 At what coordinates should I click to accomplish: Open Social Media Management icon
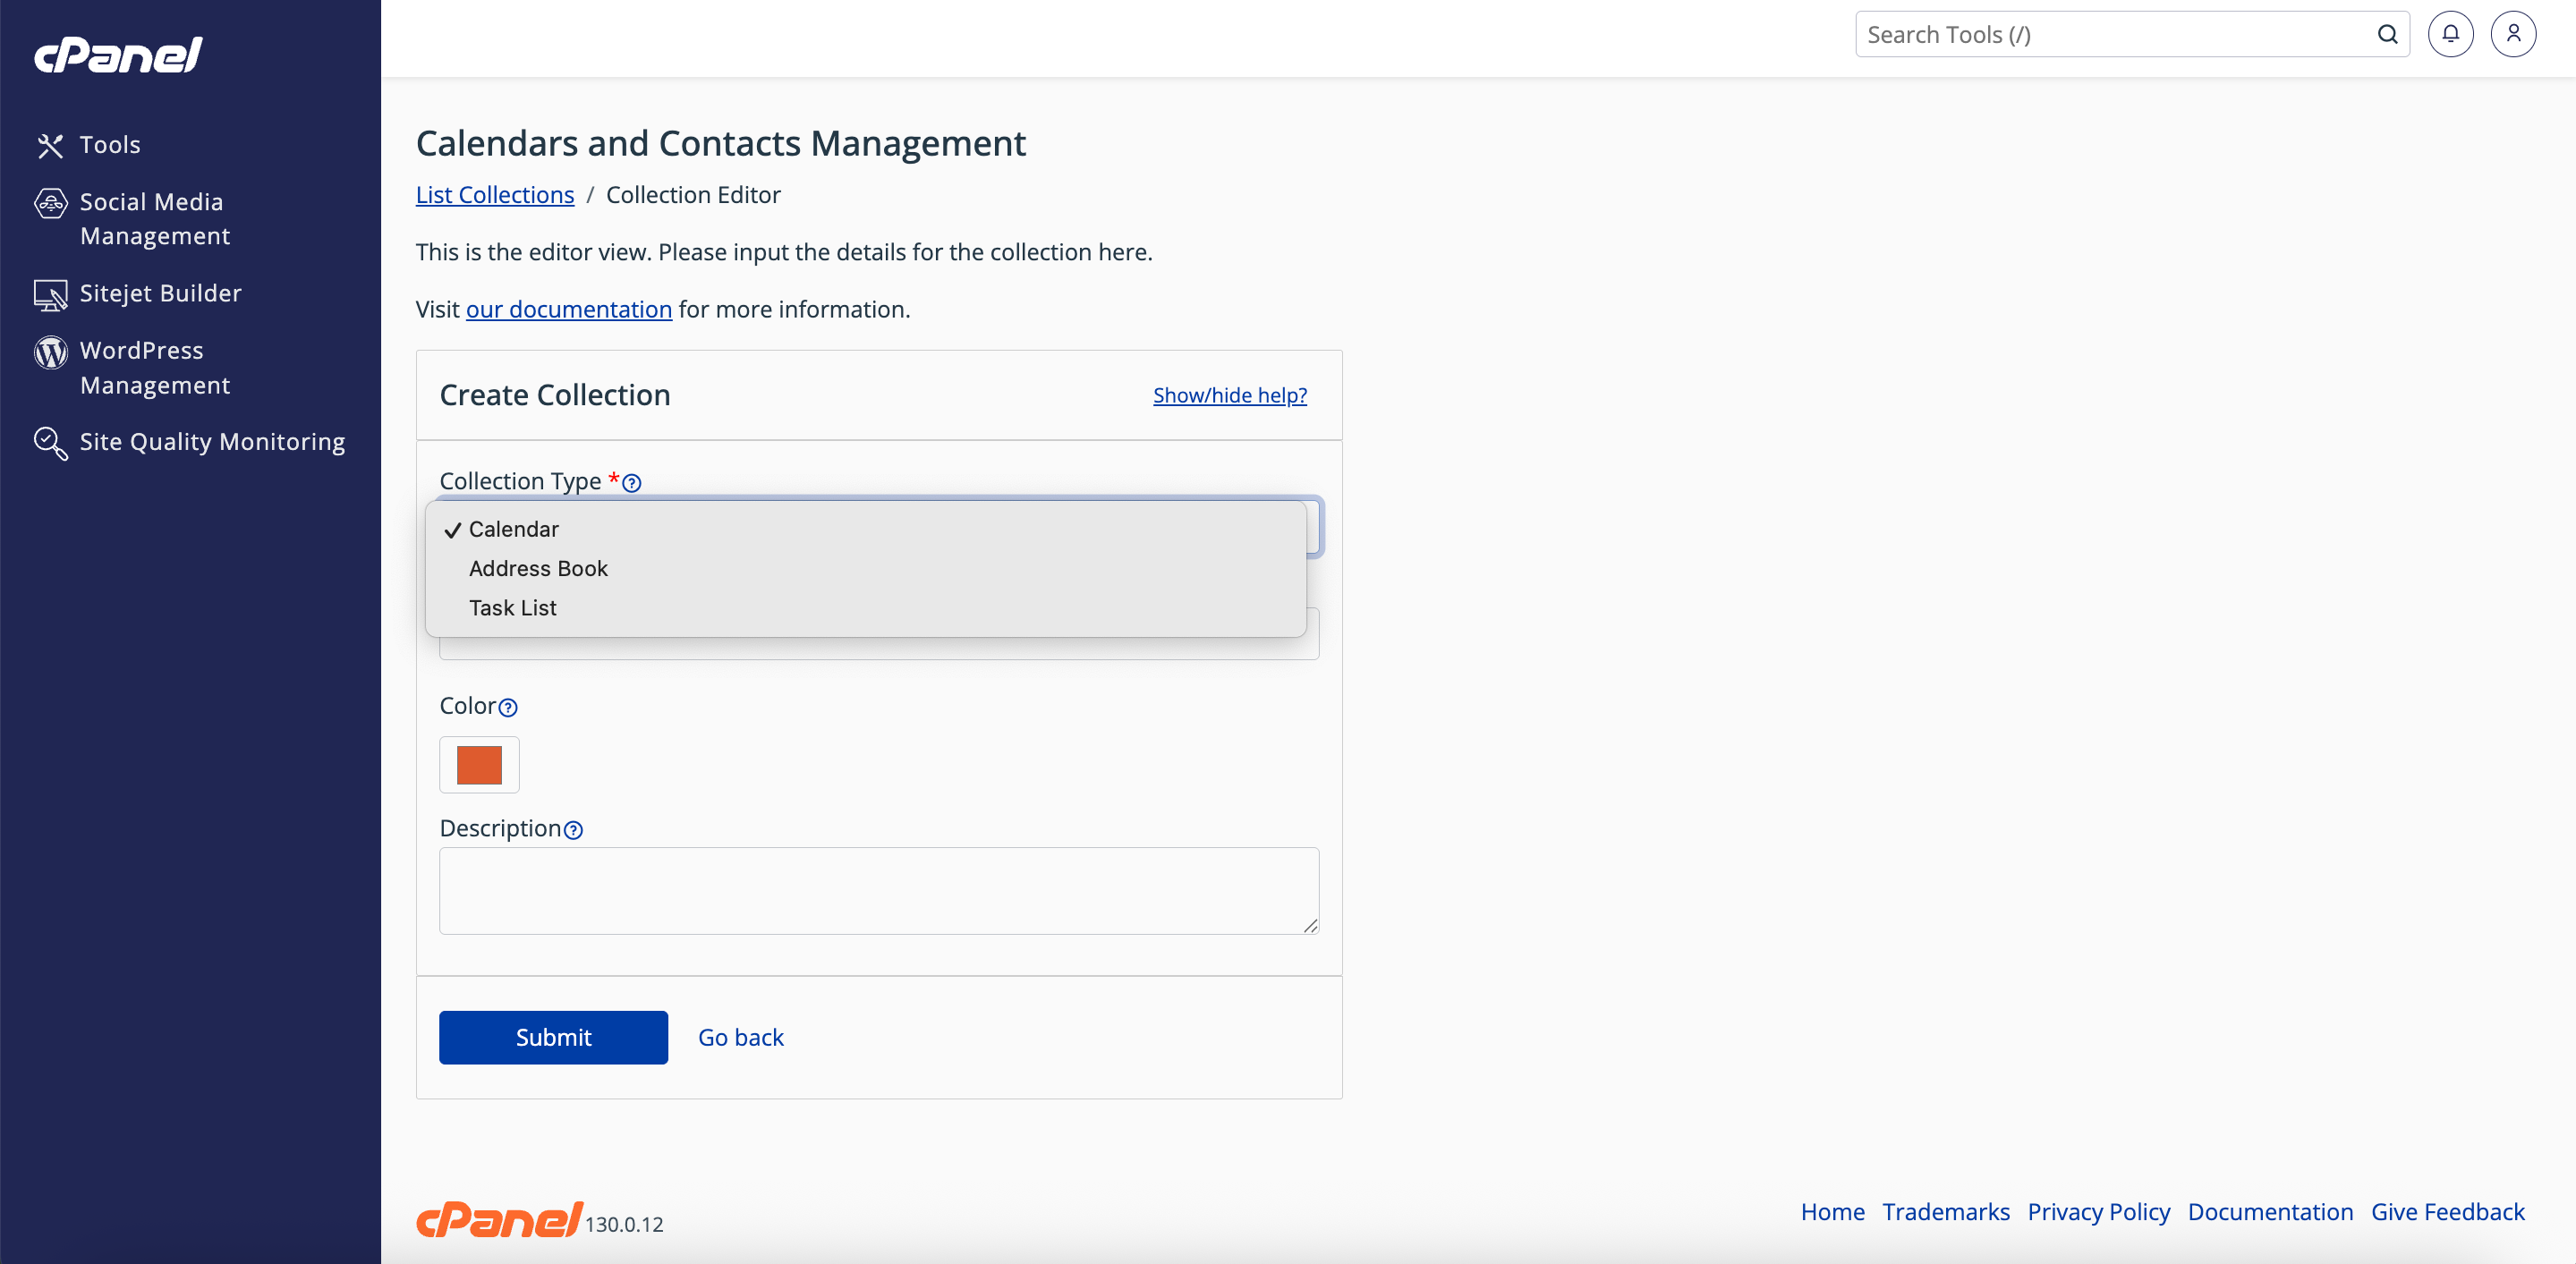point(50,203)
